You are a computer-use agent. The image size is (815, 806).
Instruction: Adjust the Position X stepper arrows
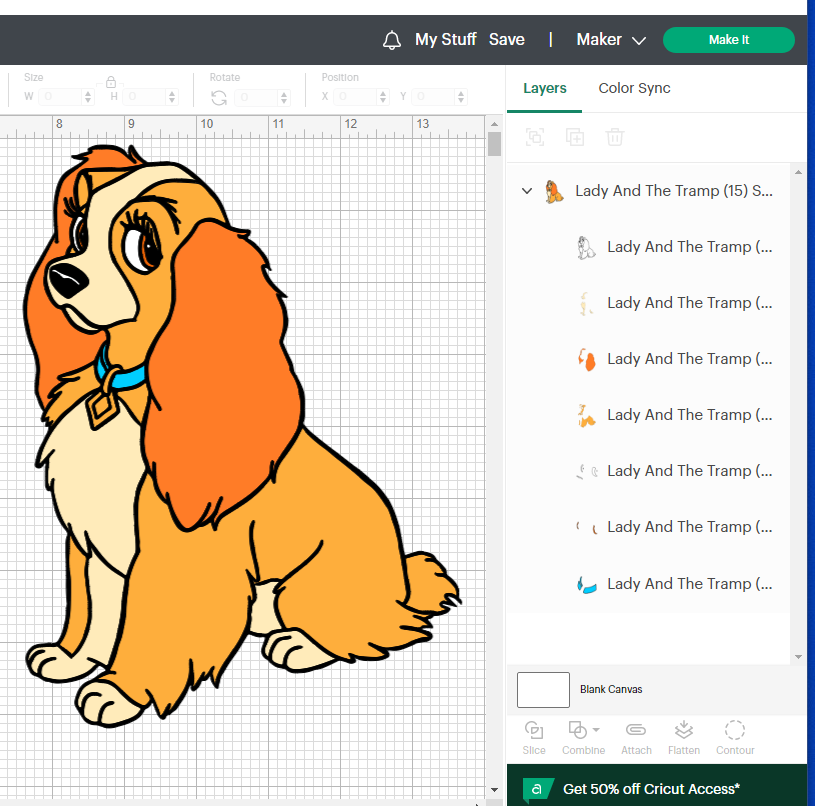click(383, 97)
